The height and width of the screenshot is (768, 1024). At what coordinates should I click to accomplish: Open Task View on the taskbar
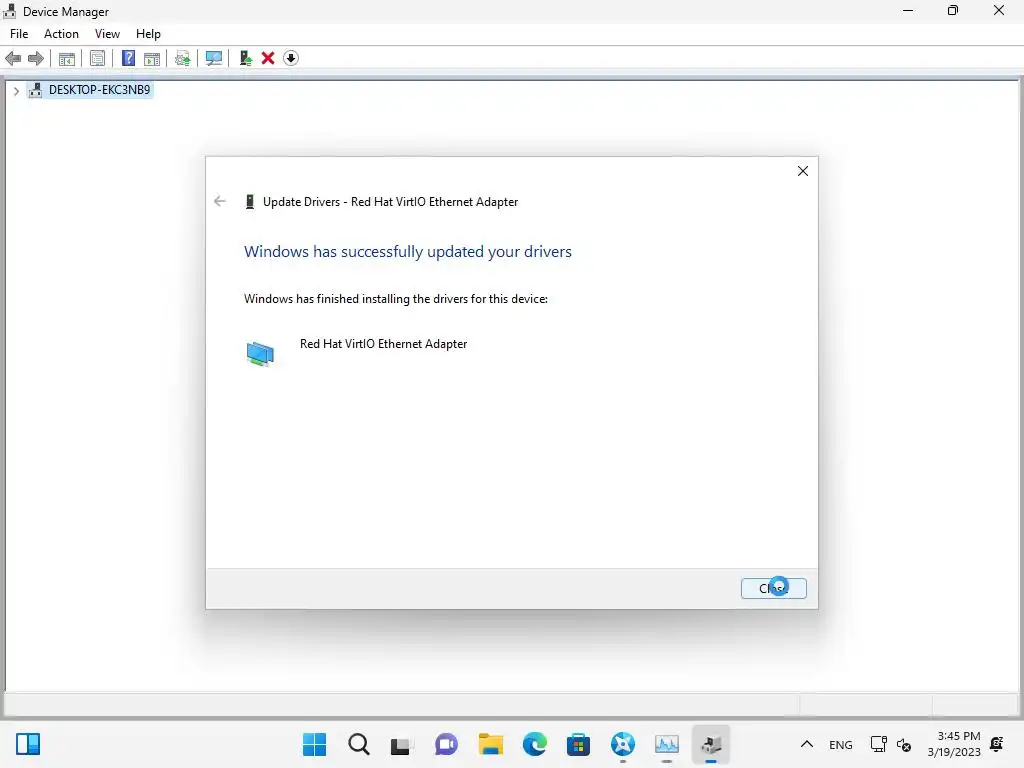(401, 744)
